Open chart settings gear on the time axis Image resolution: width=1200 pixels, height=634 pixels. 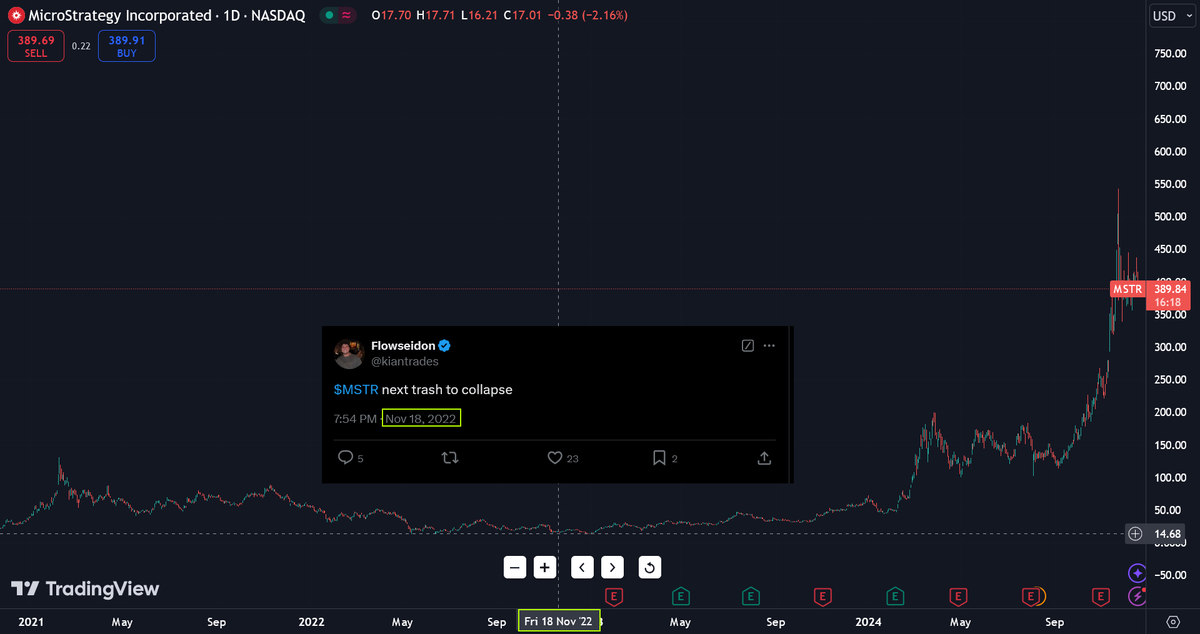point(1173,621)
